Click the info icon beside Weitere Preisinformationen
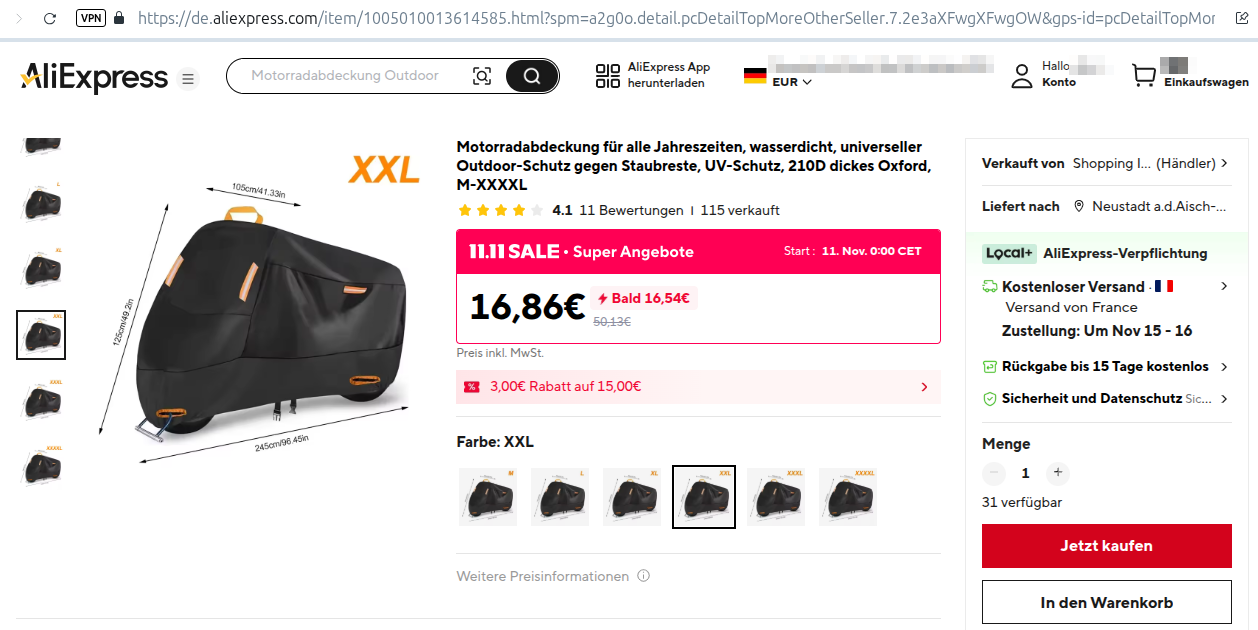 coord(644,576)
